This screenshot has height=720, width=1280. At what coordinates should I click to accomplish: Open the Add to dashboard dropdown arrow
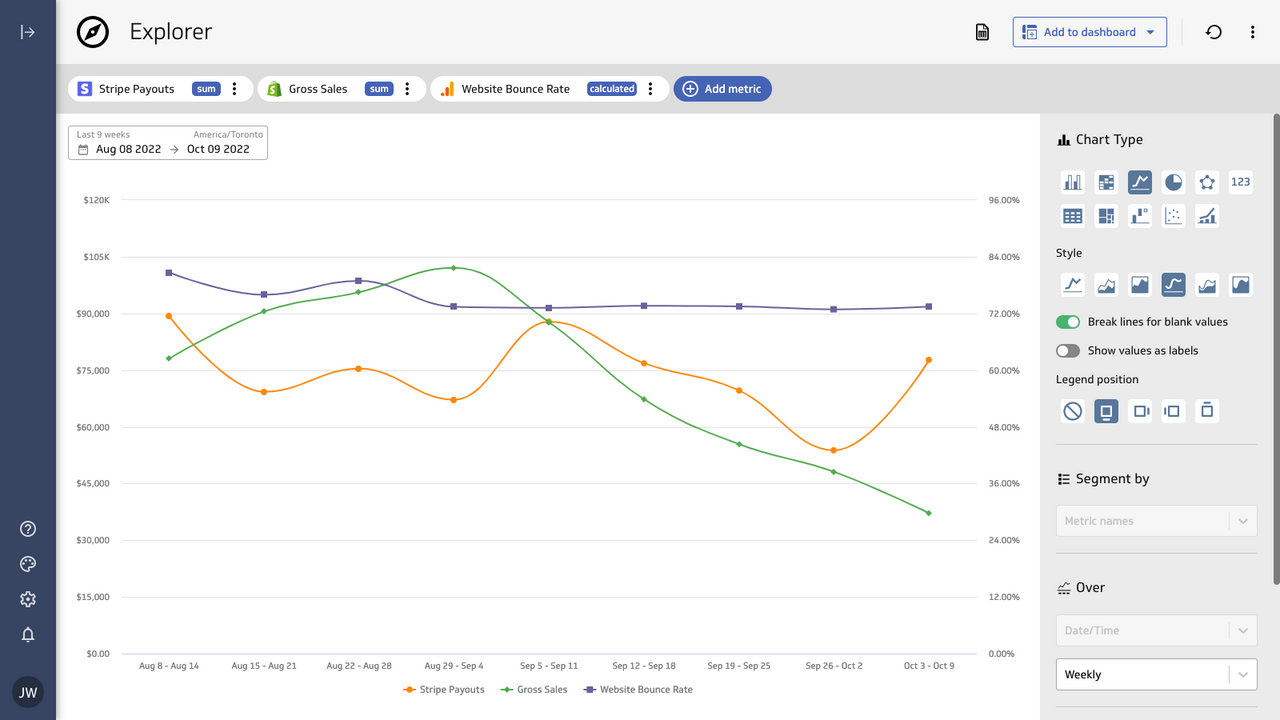(x=1150, y=32)
